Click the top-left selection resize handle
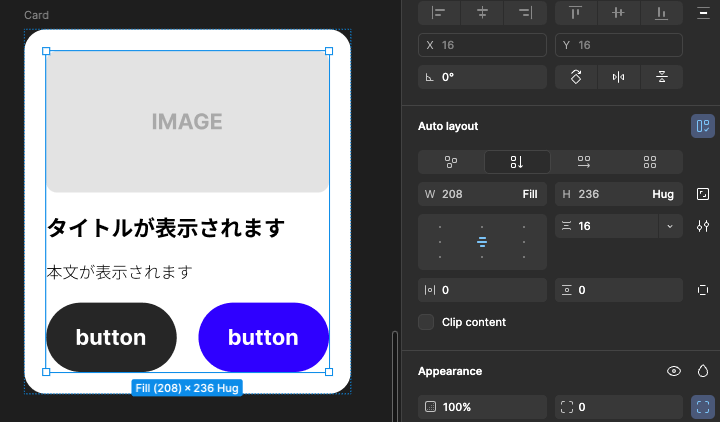720x422 pixels. pos(46,51)
